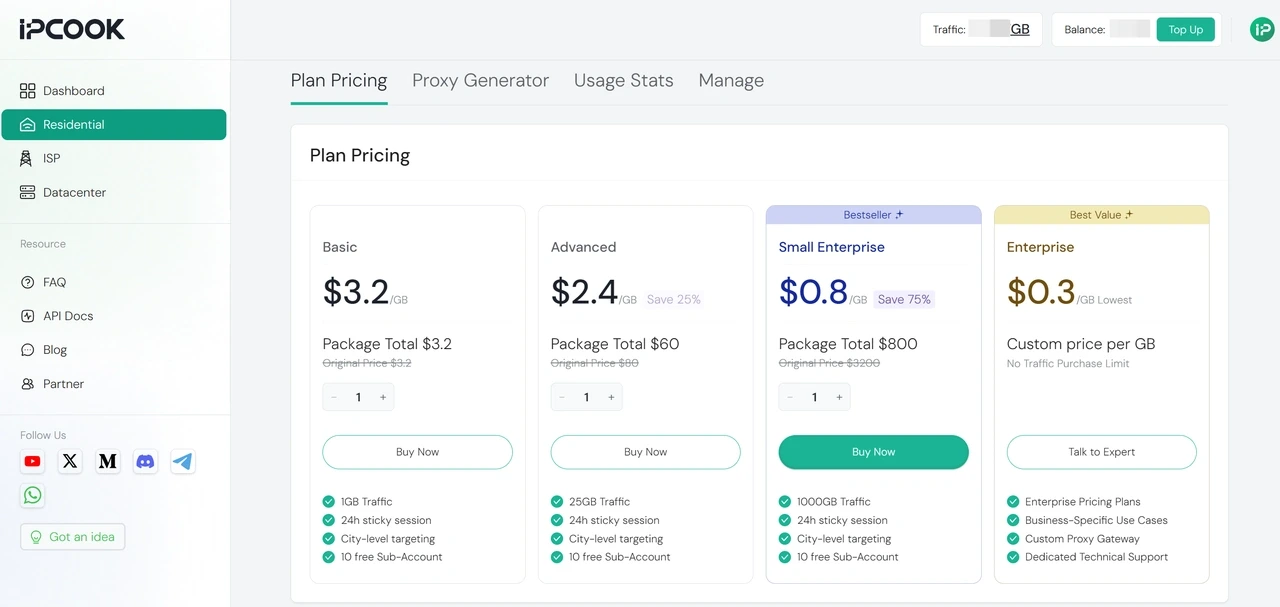The image size is (1280, 607).
Task: Click Buy Now on the Advanced plan
Action: 645,452
